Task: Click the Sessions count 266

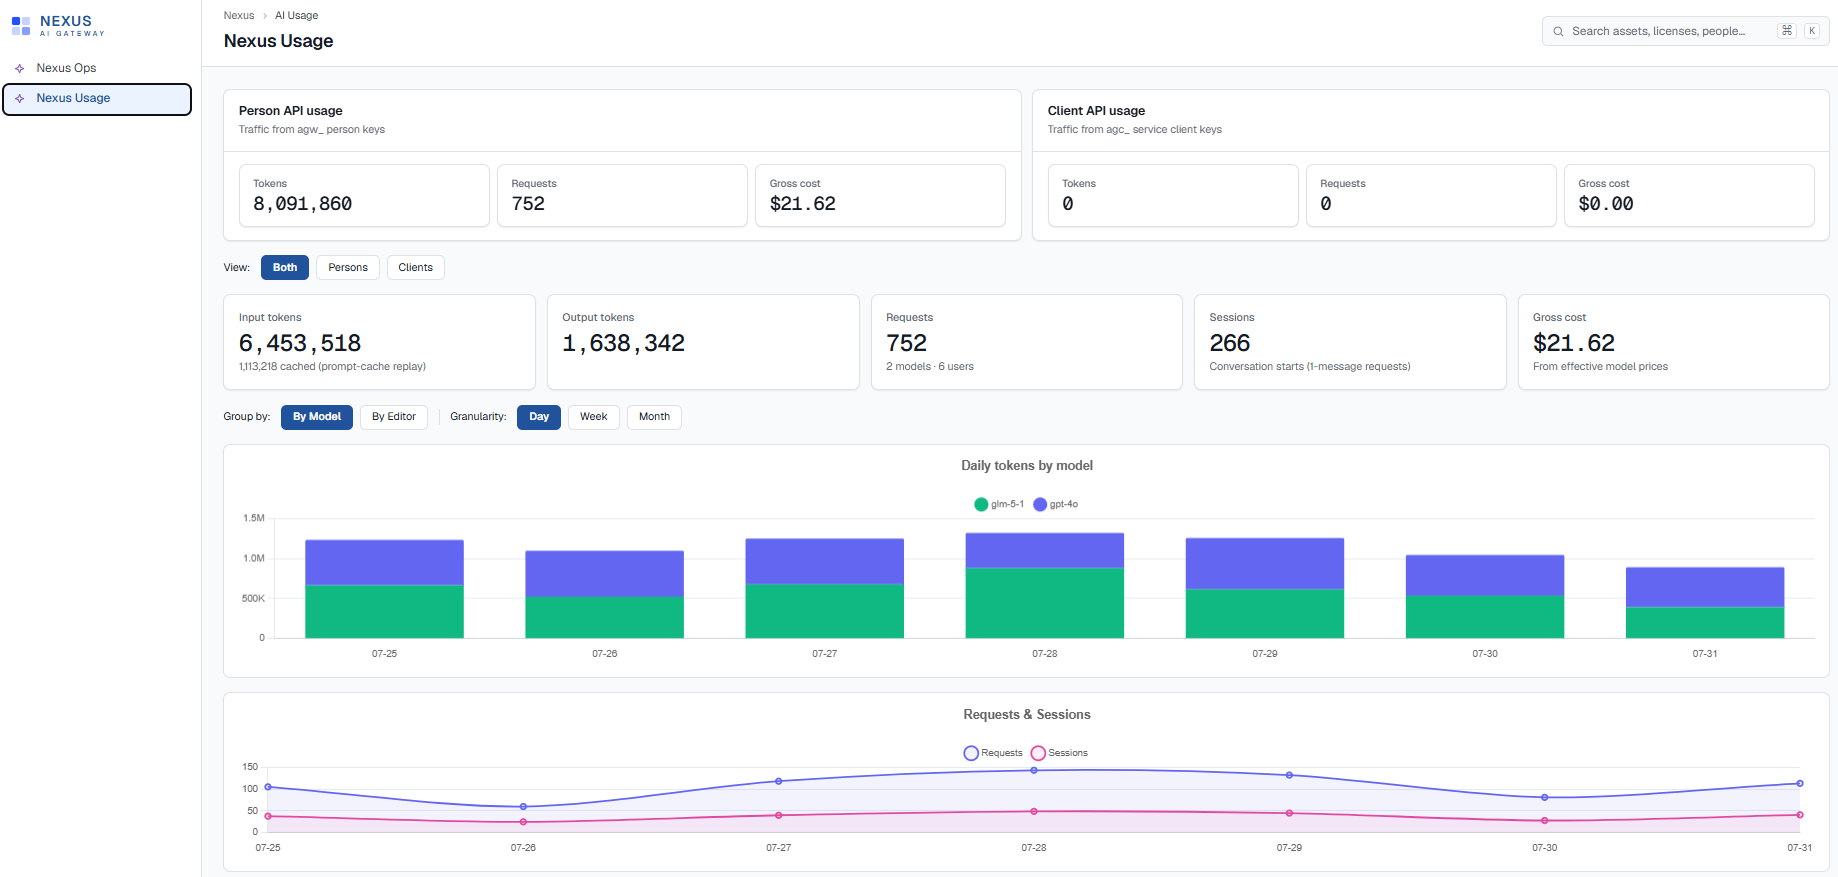Action: 1230,343
